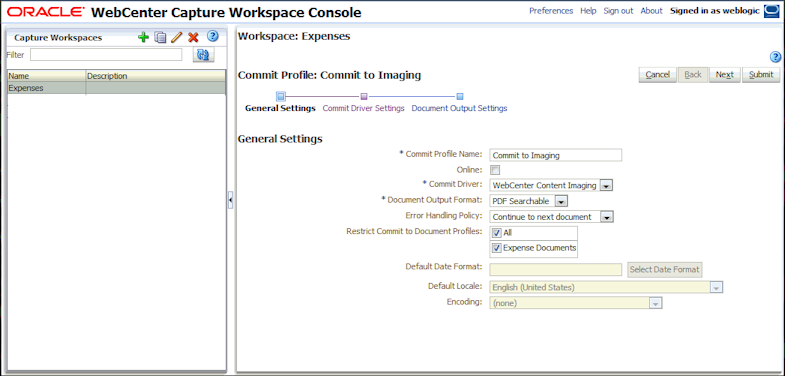Go to Document Output Settings step
The height and width of the screenshot is (376, 785).
click(x=459, y=108)
